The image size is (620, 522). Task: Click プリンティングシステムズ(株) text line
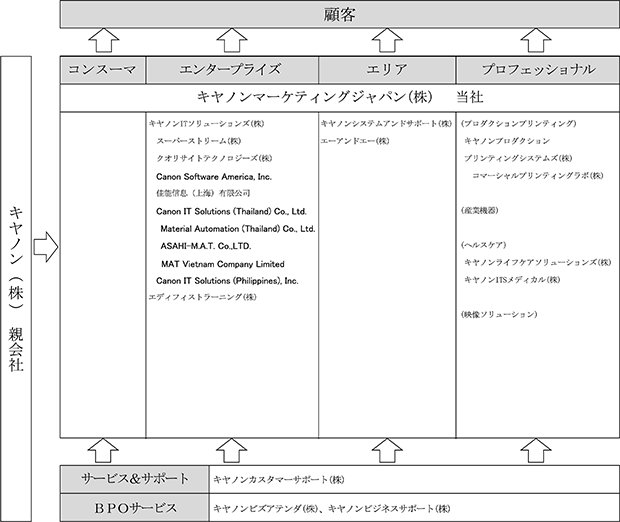pos(518,158)
